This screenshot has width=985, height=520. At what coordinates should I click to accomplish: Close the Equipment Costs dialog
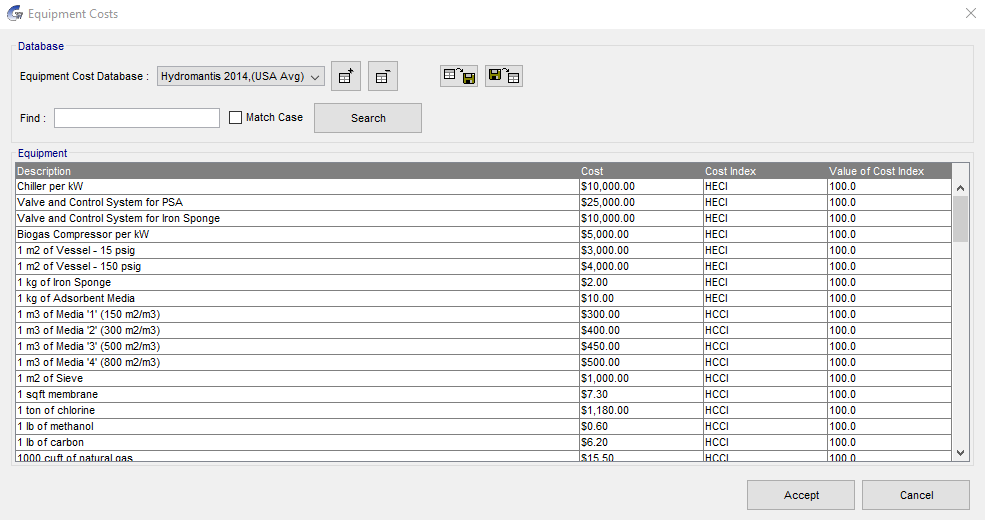[x=970, y=14]
